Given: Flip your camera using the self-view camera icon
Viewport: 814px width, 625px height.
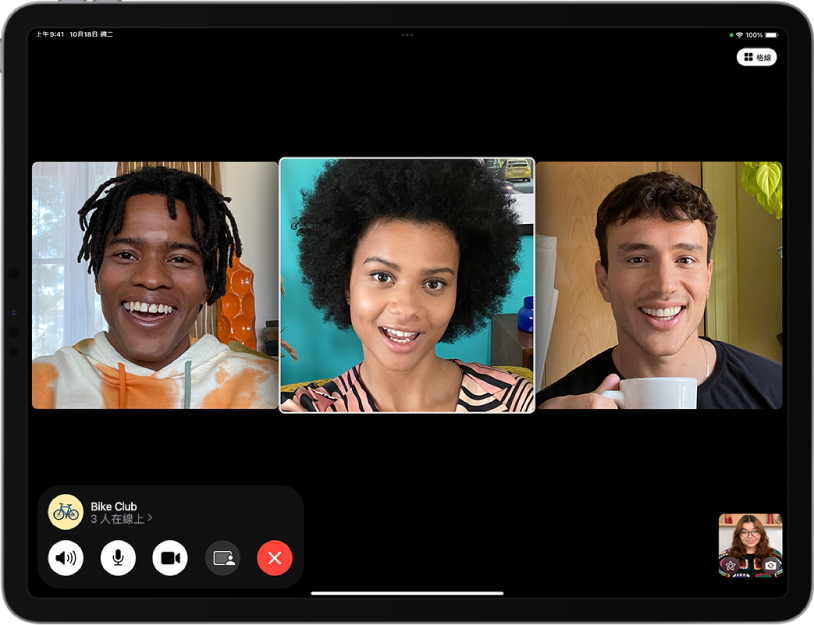Looking at the screenshot, I should (x=770, y=564).
